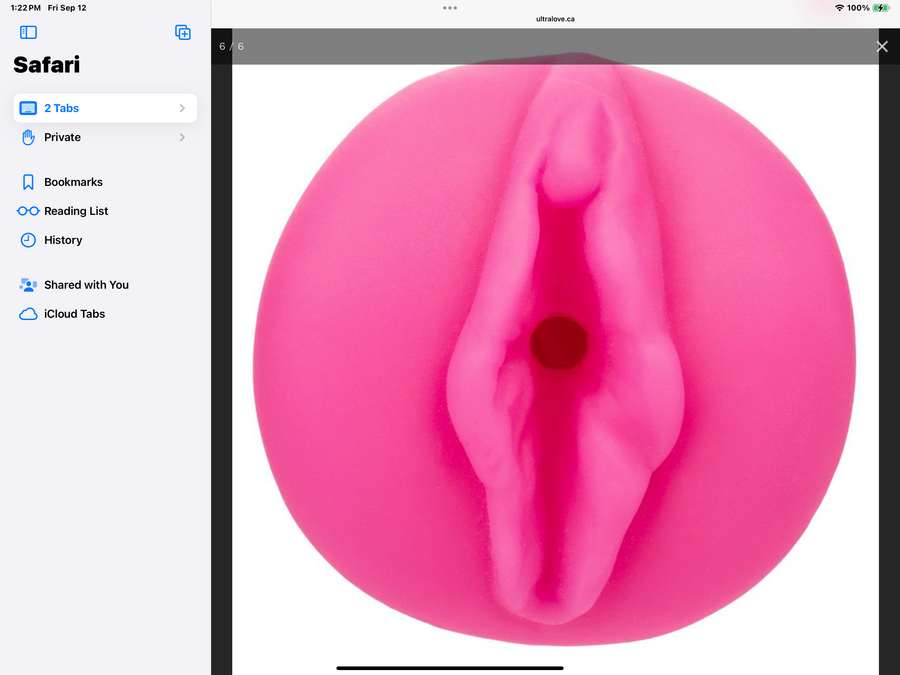Open the three-dot multitasking menu
Viewport: 900px width, 675px height.
coord(450,7)
